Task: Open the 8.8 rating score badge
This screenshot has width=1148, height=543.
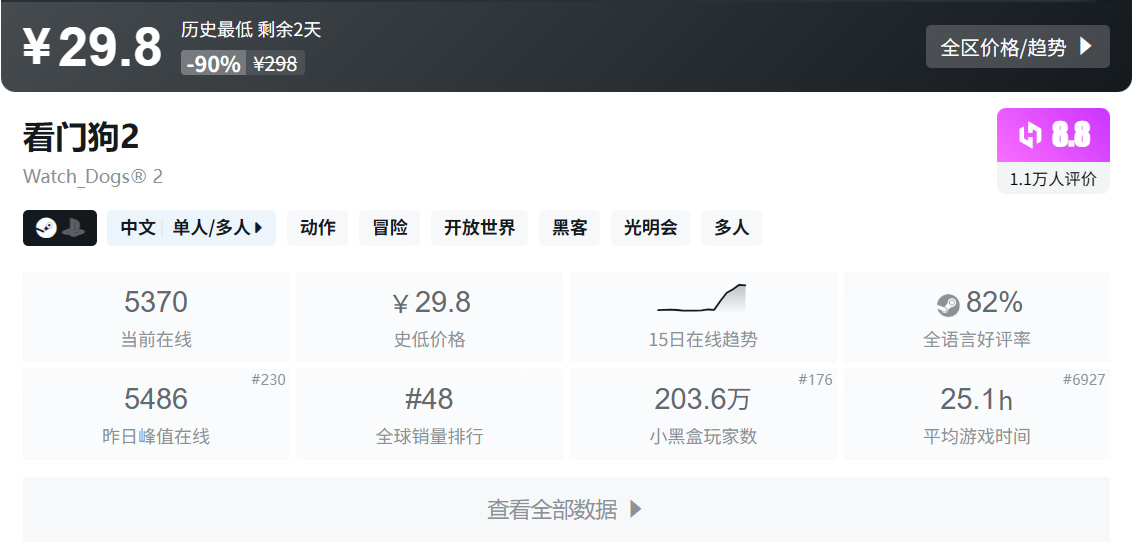Action: coord(1053,135)
